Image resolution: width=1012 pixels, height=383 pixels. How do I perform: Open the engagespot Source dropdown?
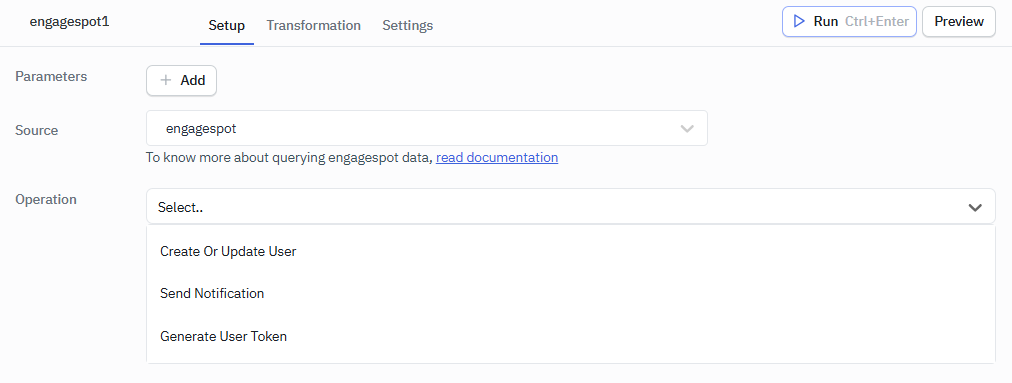(x=427, y=129)
